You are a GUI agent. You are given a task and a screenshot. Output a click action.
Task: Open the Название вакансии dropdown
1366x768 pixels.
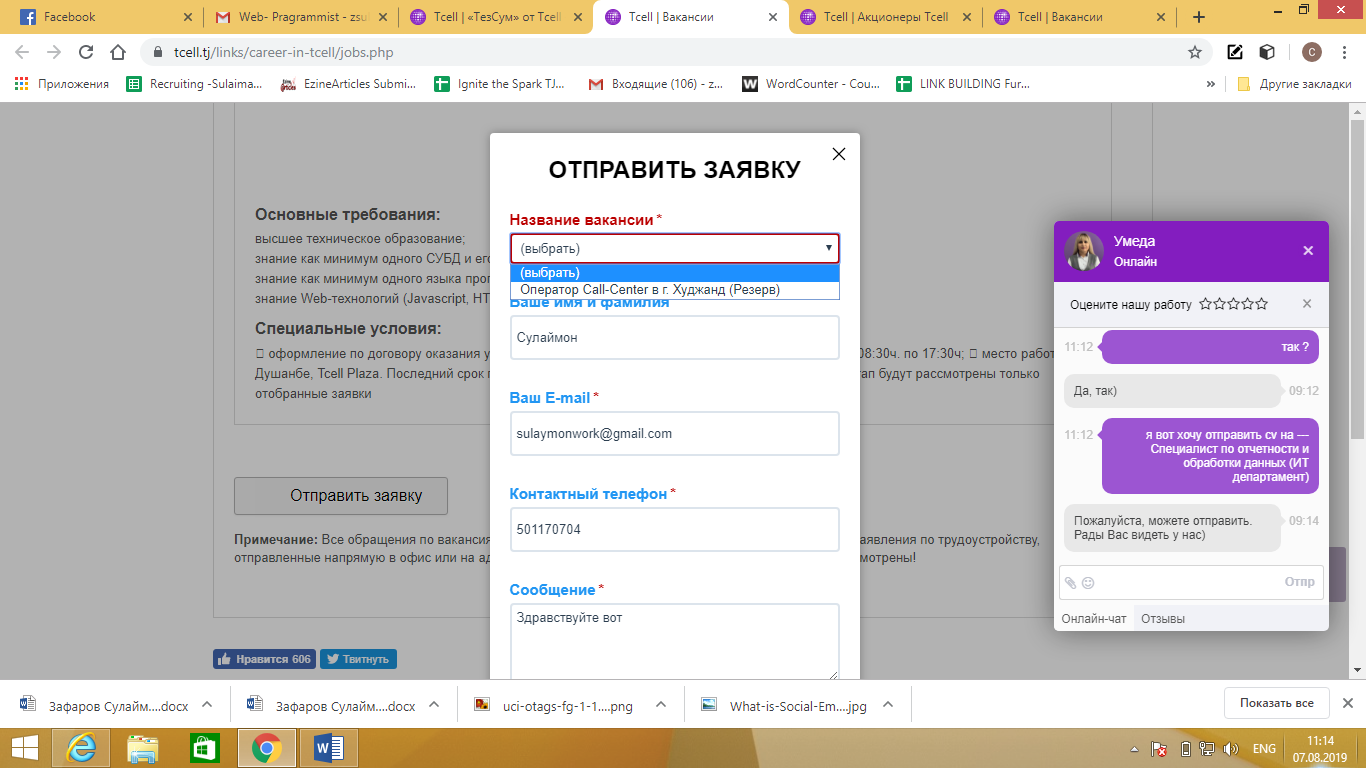click(x=675, y=248)
